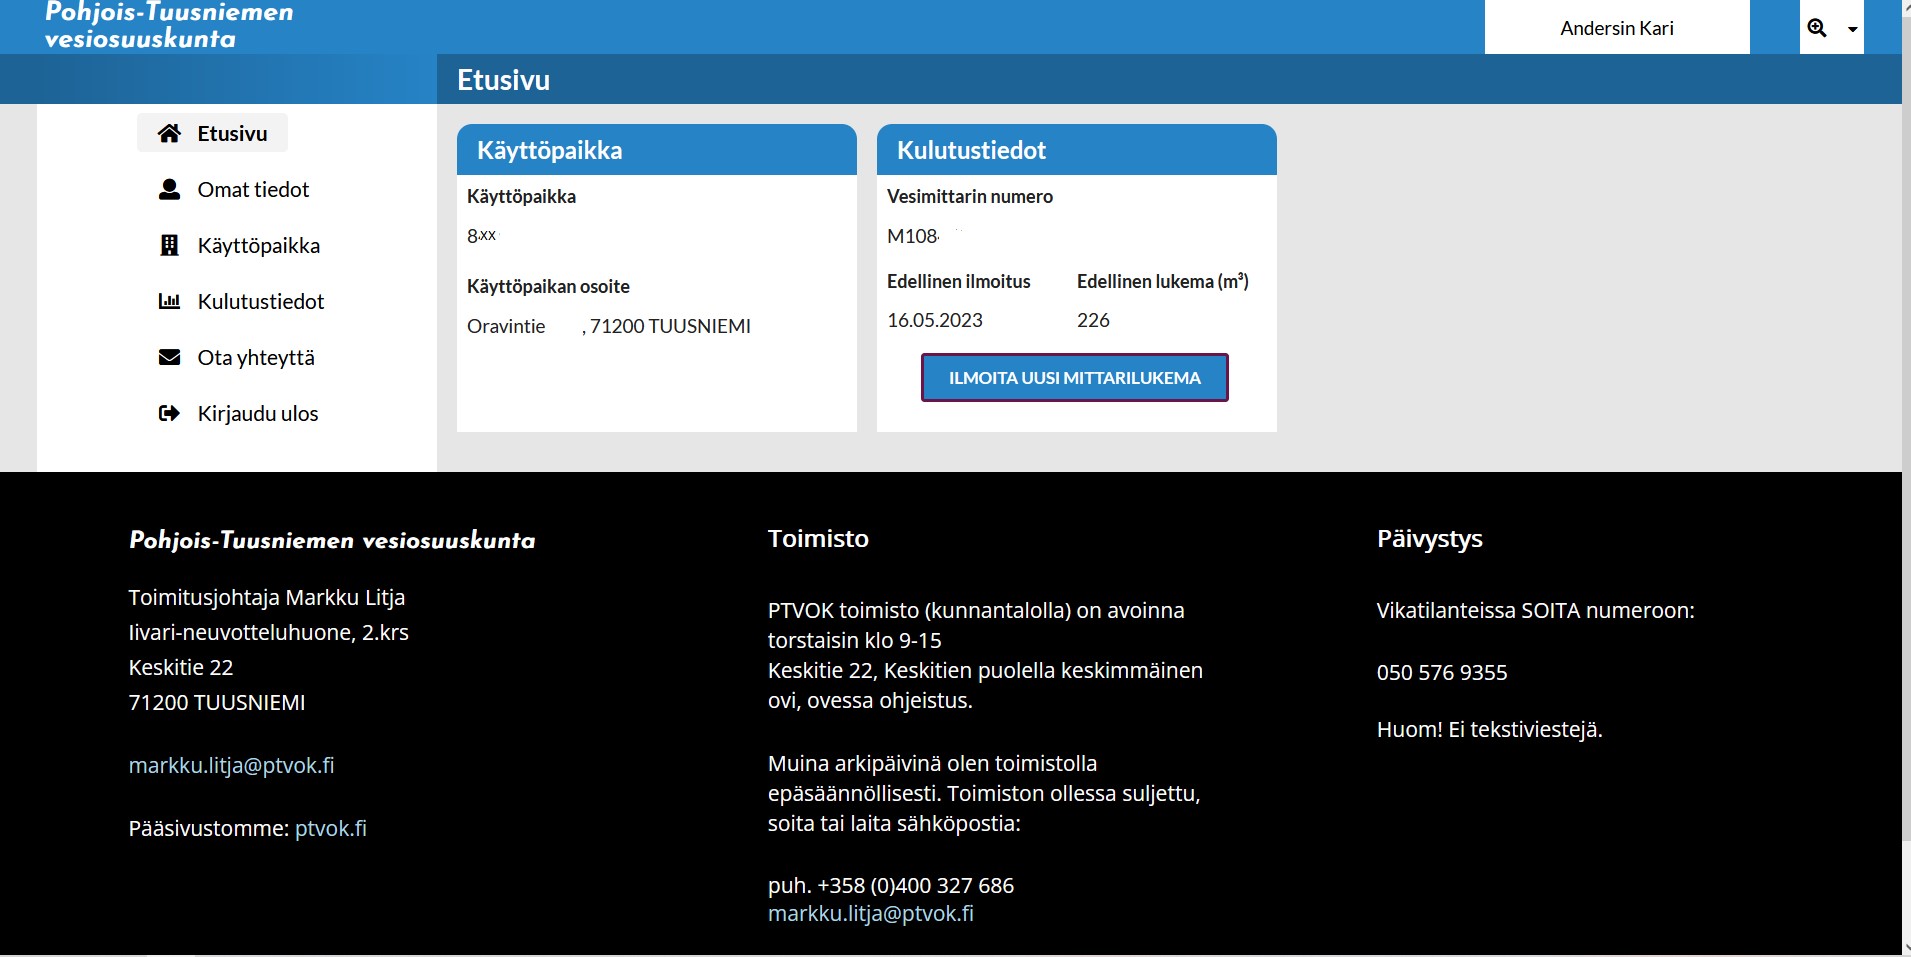Click the magnifier zoom icon in header
The image size is (1911, 957).
click(x=1817, y=28)
